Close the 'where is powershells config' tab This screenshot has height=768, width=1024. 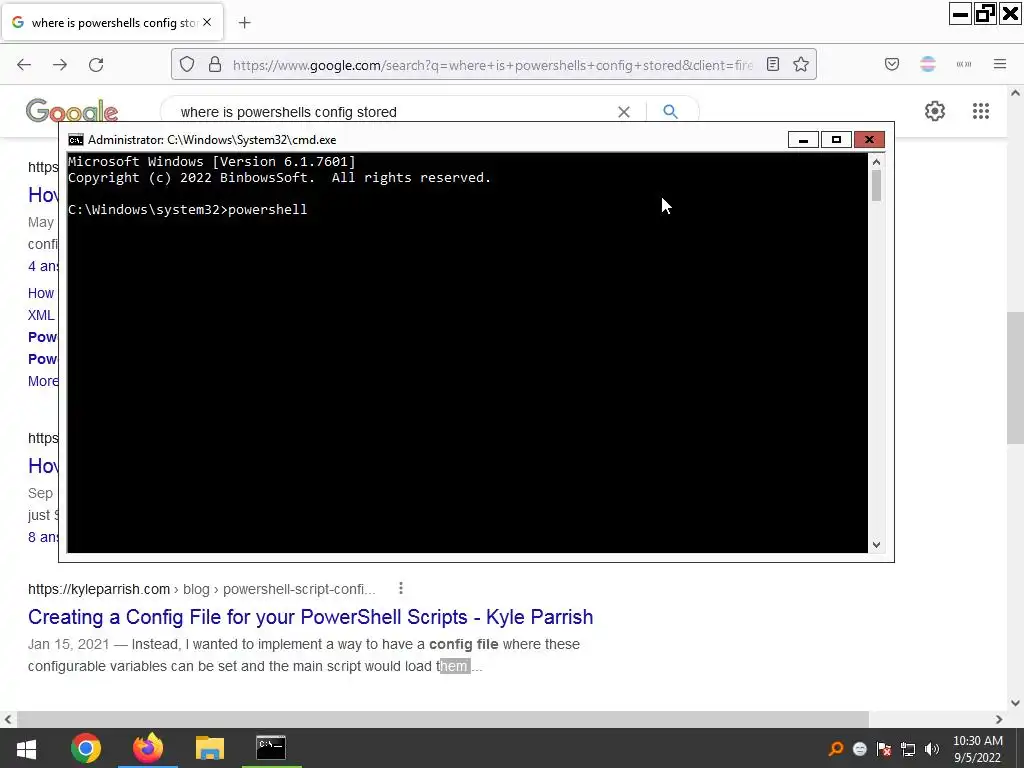point(207,22)
